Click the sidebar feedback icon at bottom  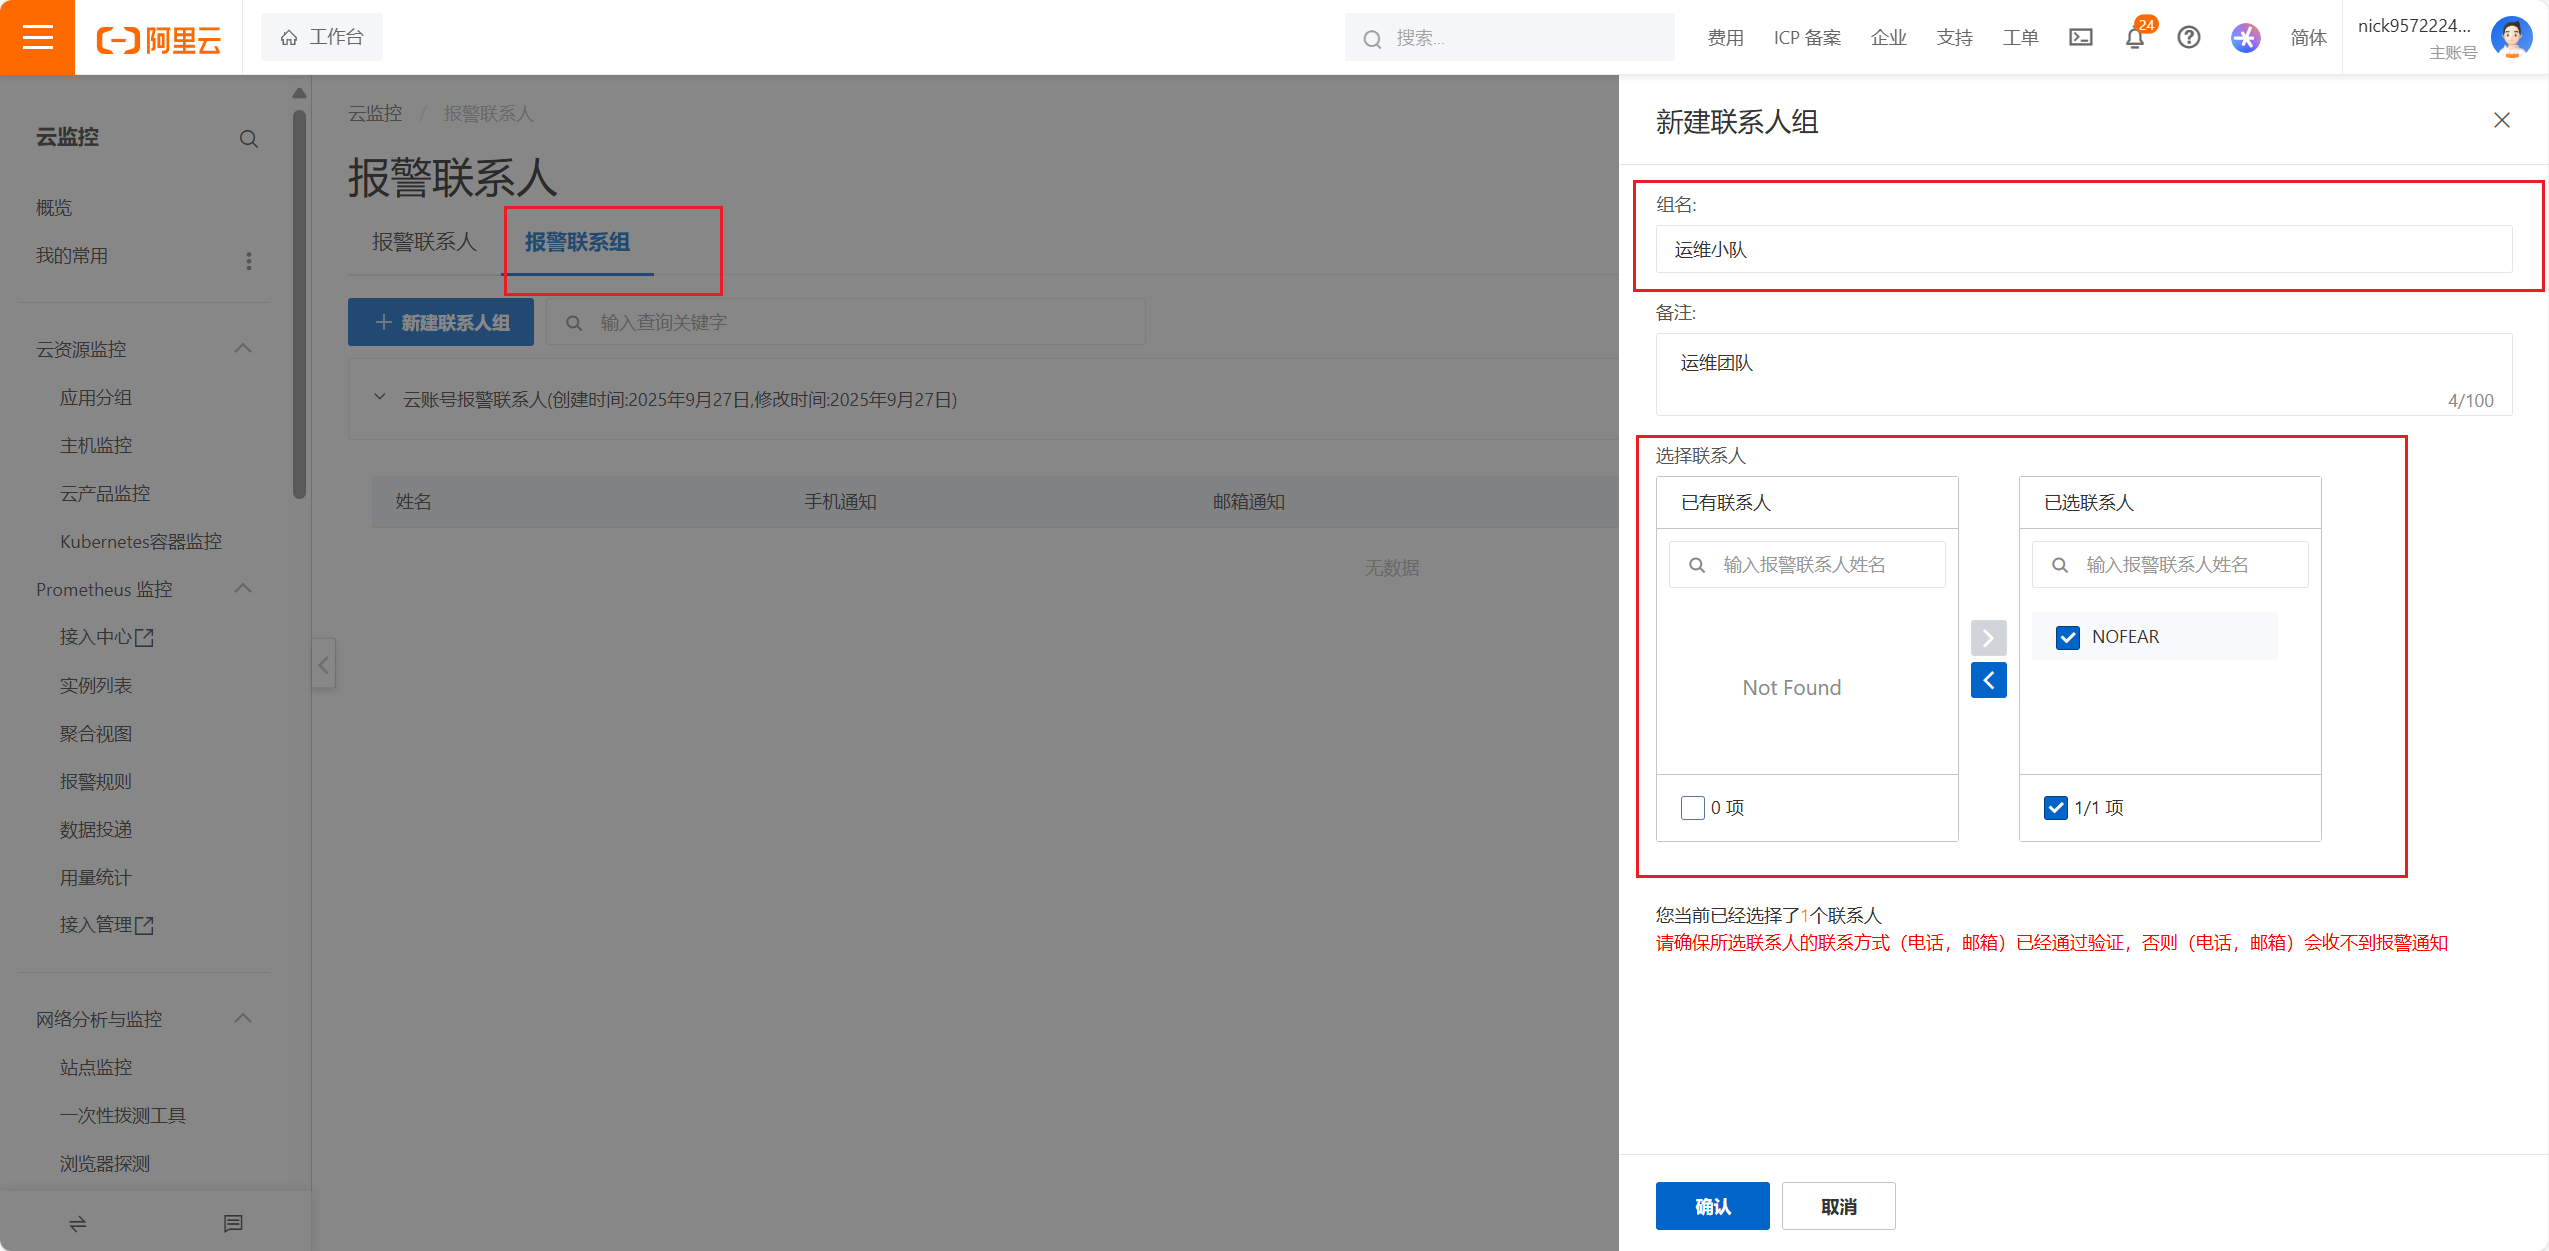233,1223
